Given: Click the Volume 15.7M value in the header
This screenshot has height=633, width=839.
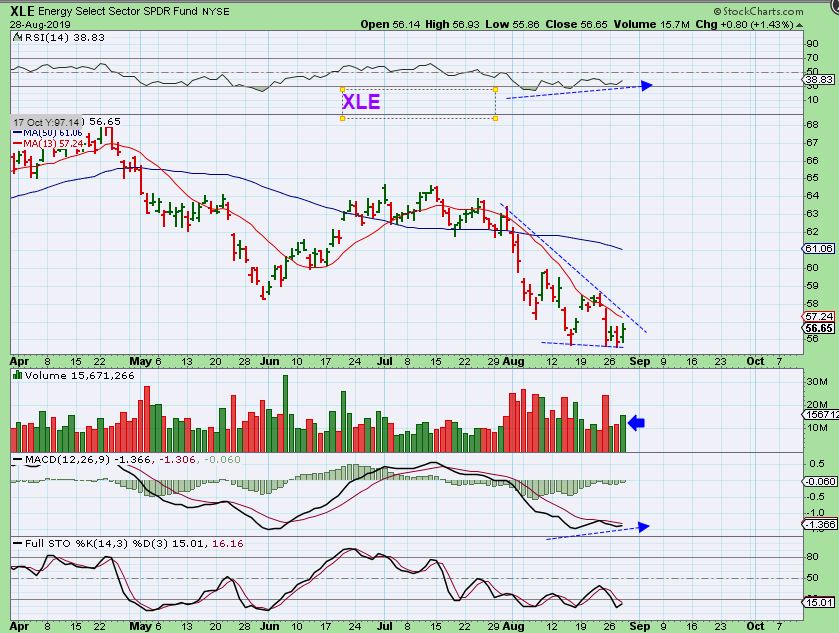Looking at the screenshot, I should (x=651, y=24).
